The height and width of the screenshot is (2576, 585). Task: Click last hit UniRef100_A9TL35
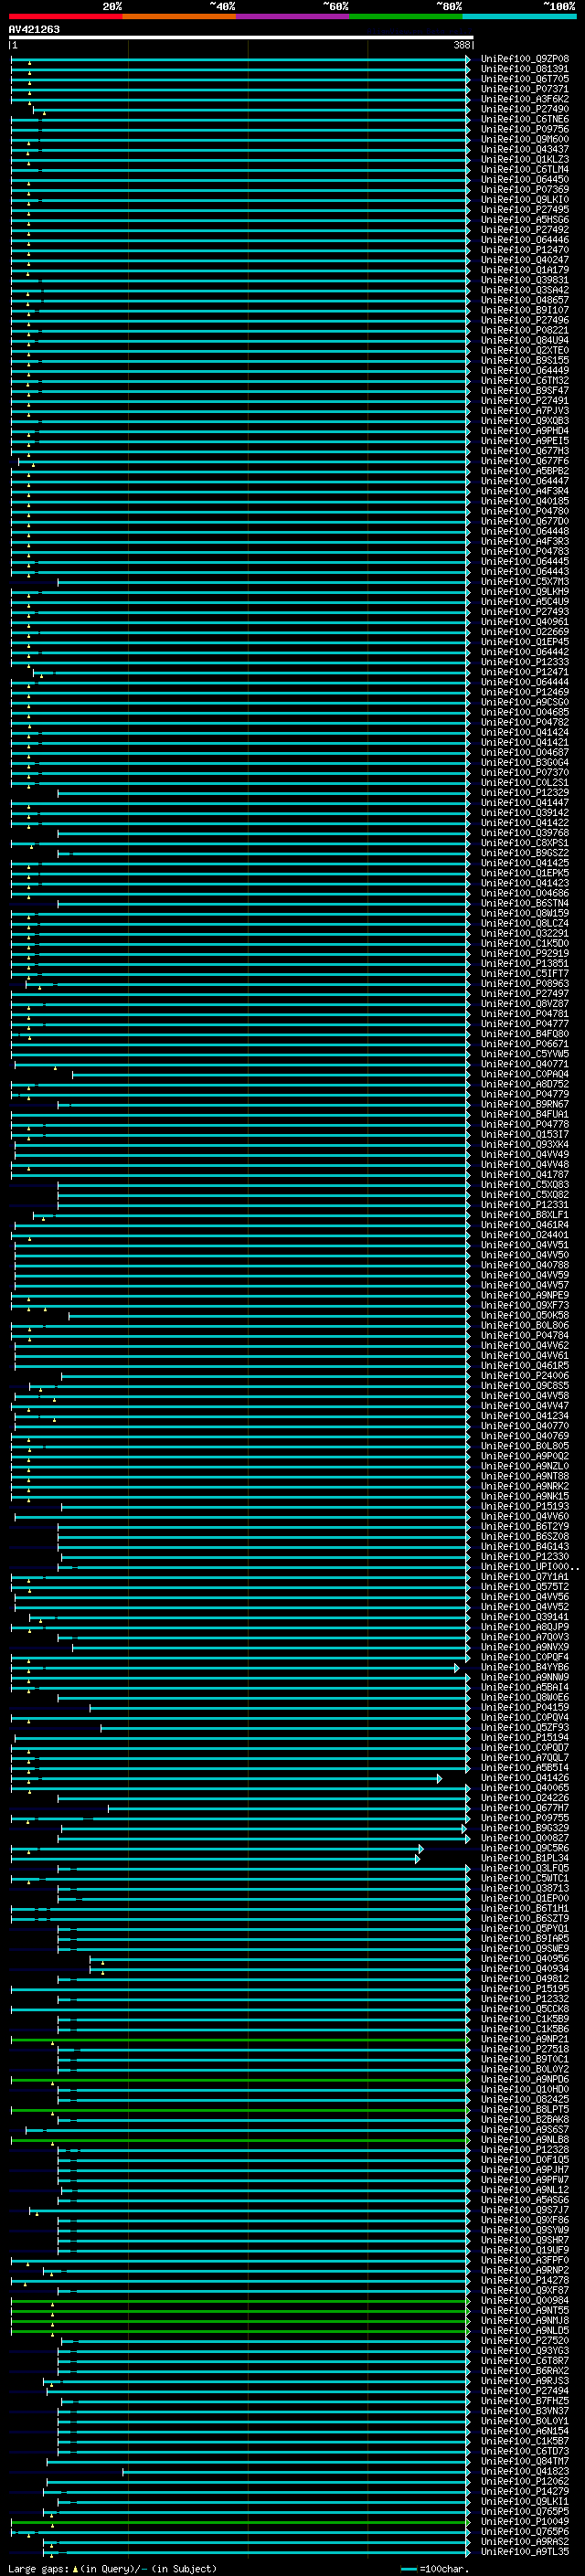point(524,2552)
